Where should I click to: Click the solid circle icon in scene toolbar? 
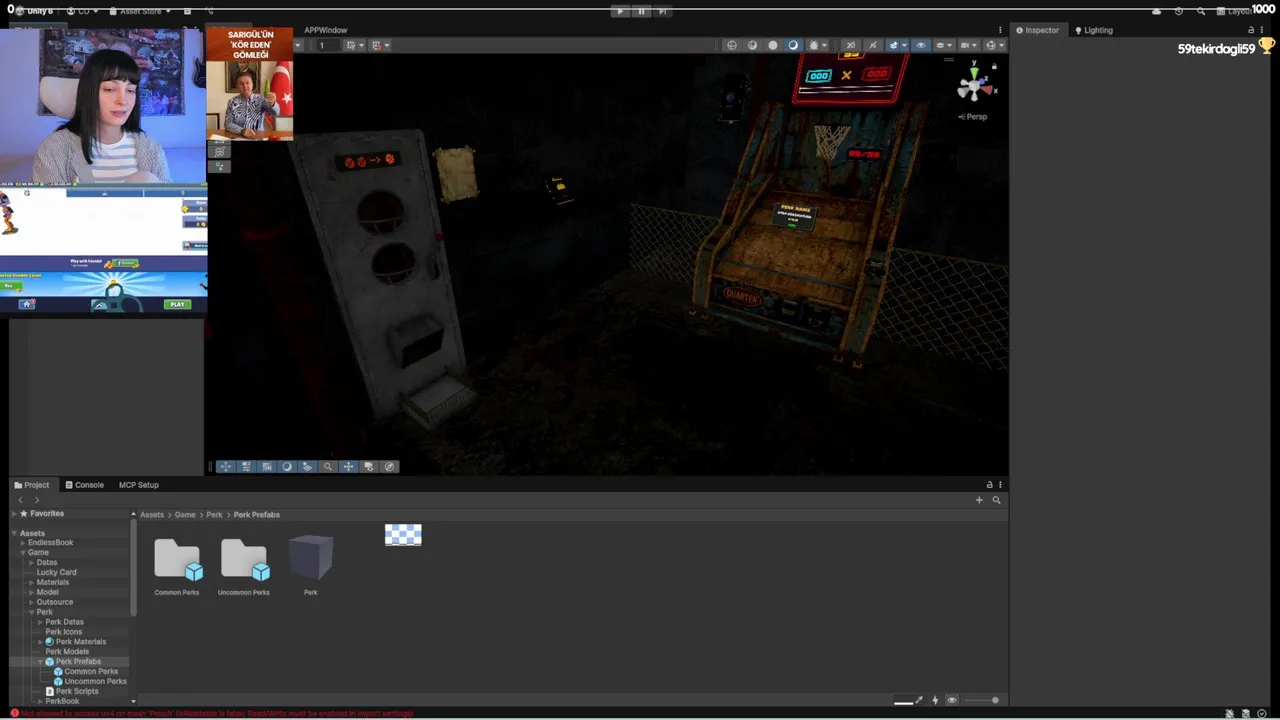(773, 45)
